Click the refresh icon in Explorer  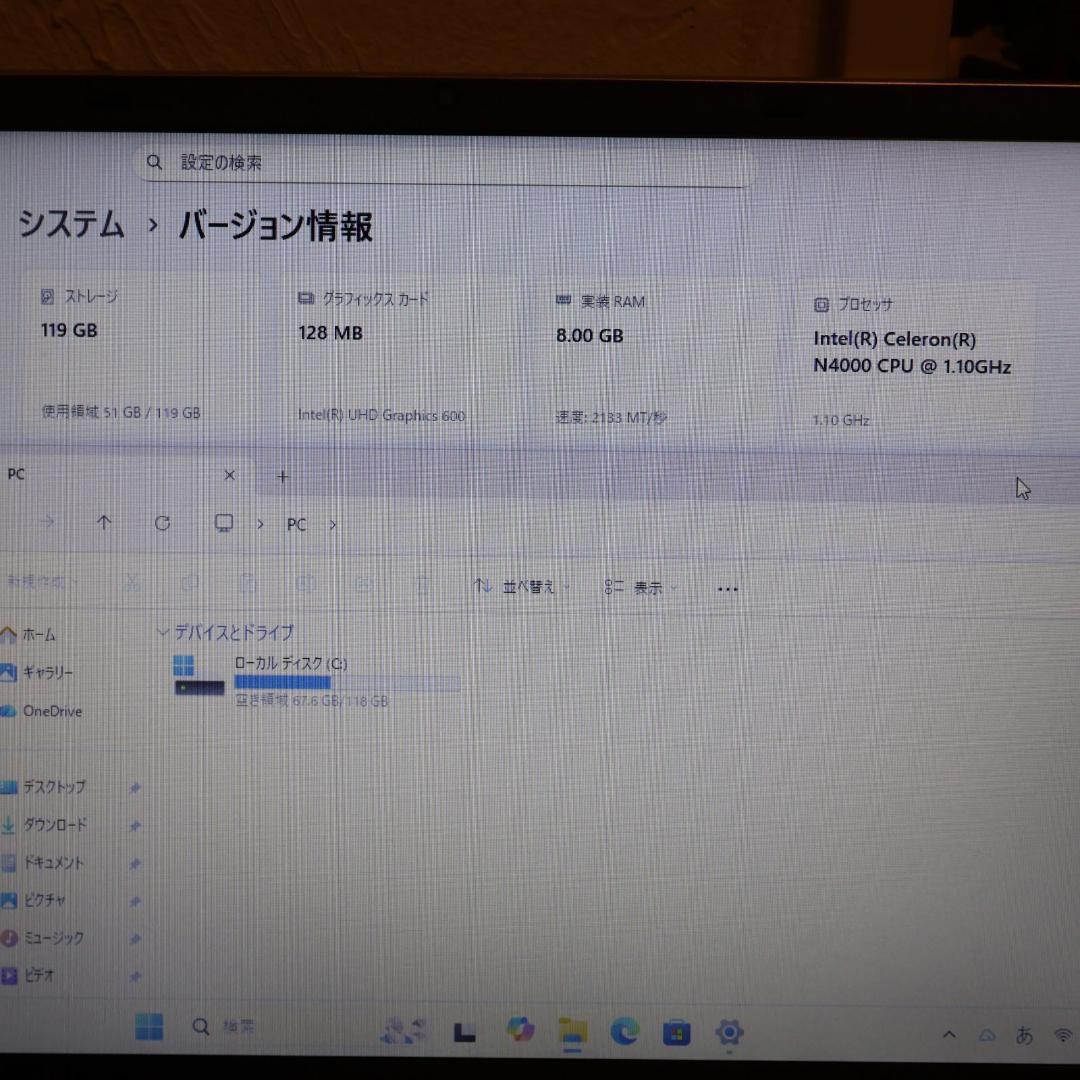pyautogui.click(x=162, y=523)
